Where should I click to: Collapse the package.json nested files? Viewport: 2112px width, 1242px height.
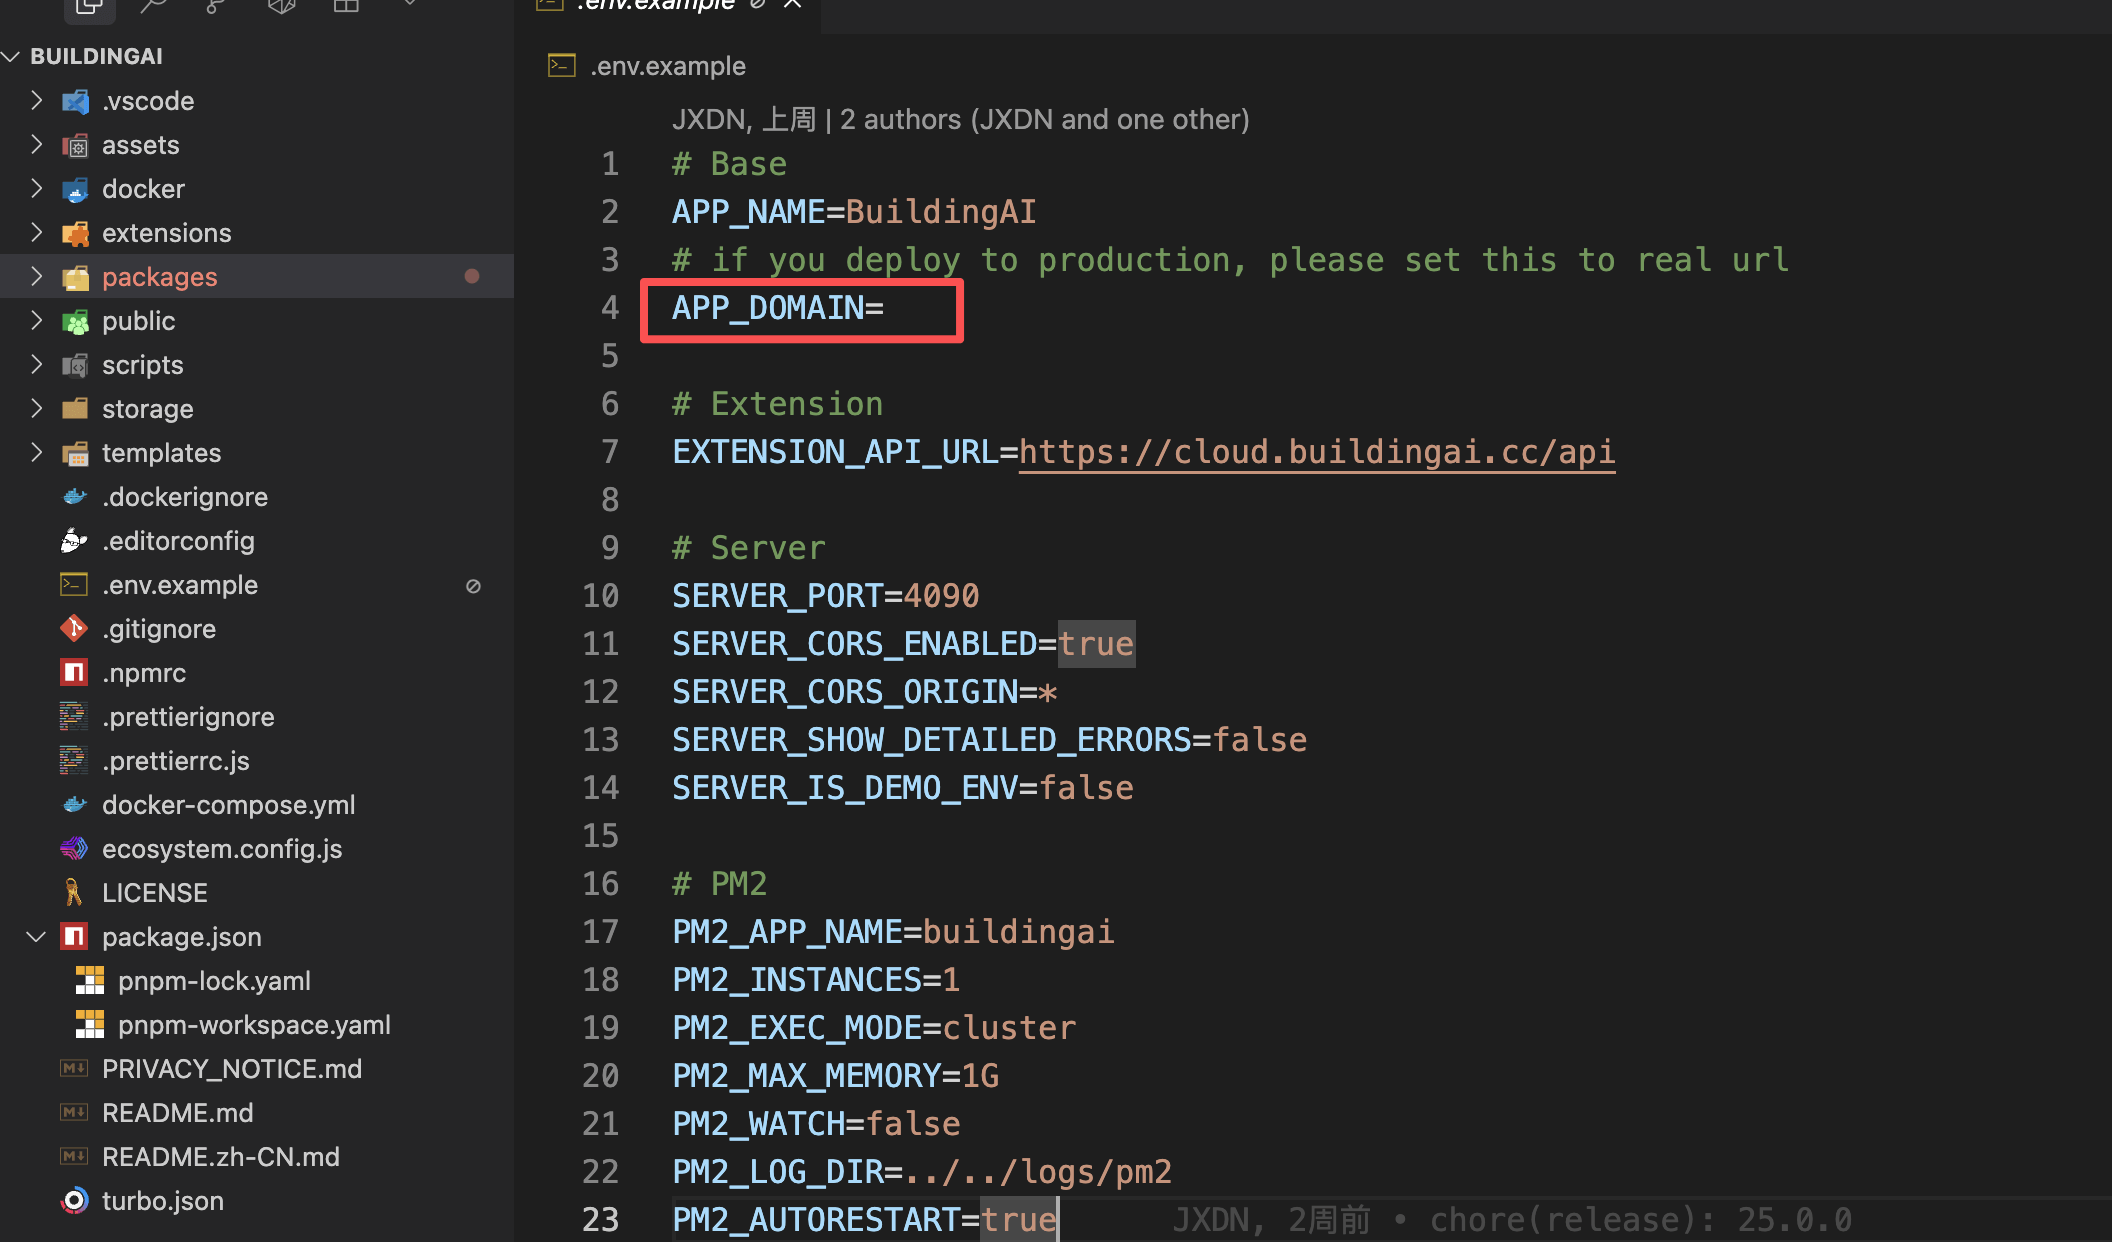click(37, 937)
